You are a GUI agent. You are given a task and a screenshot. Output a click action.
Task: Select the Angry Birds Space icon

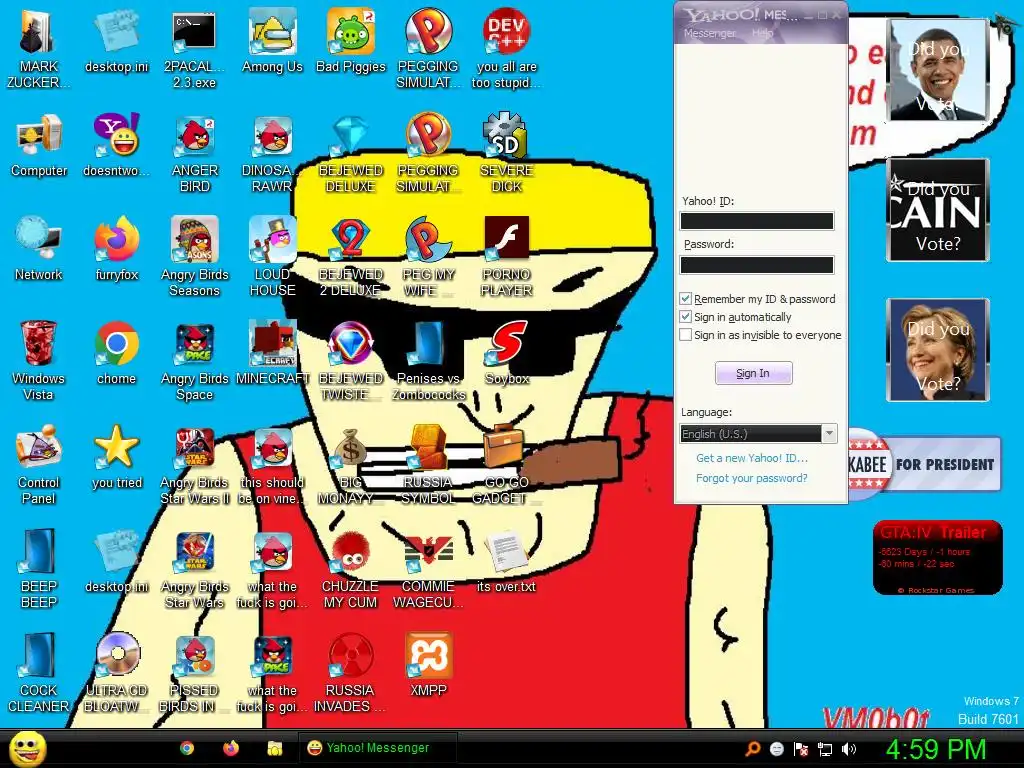[195, 360]
